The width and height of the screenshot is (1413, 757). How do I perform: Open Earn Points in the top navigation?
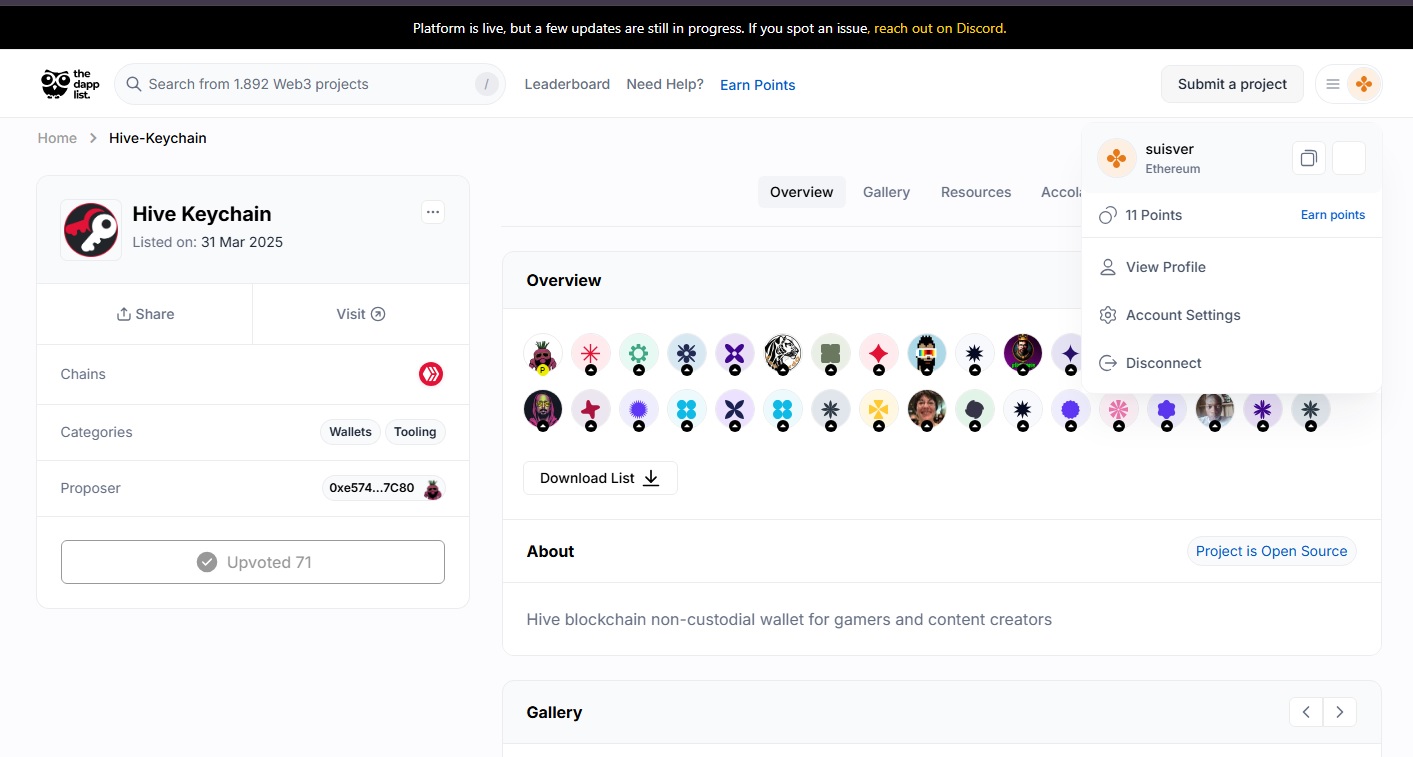click(758, 85)
